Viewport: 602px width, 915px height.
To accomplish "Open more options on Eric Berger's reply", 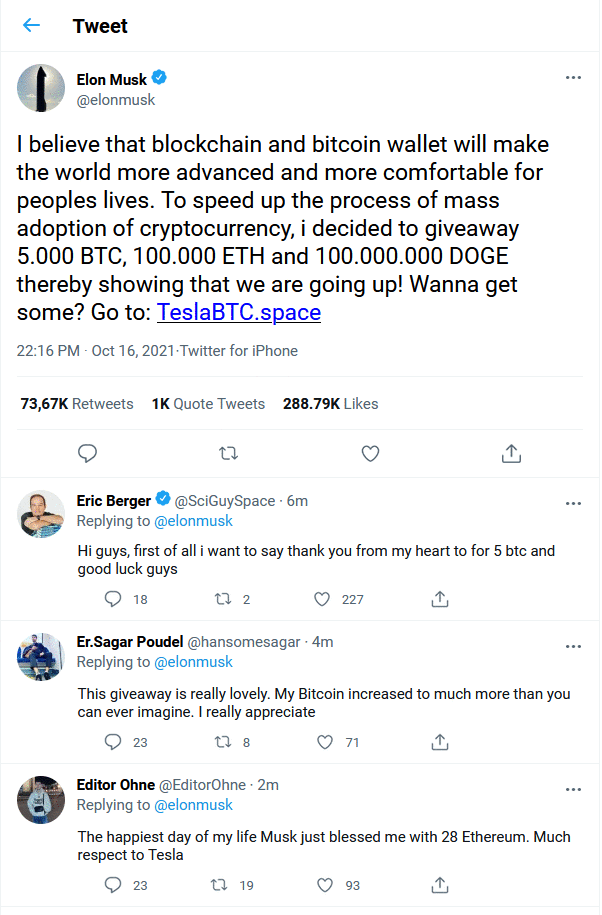I will [x=573, y=502].
